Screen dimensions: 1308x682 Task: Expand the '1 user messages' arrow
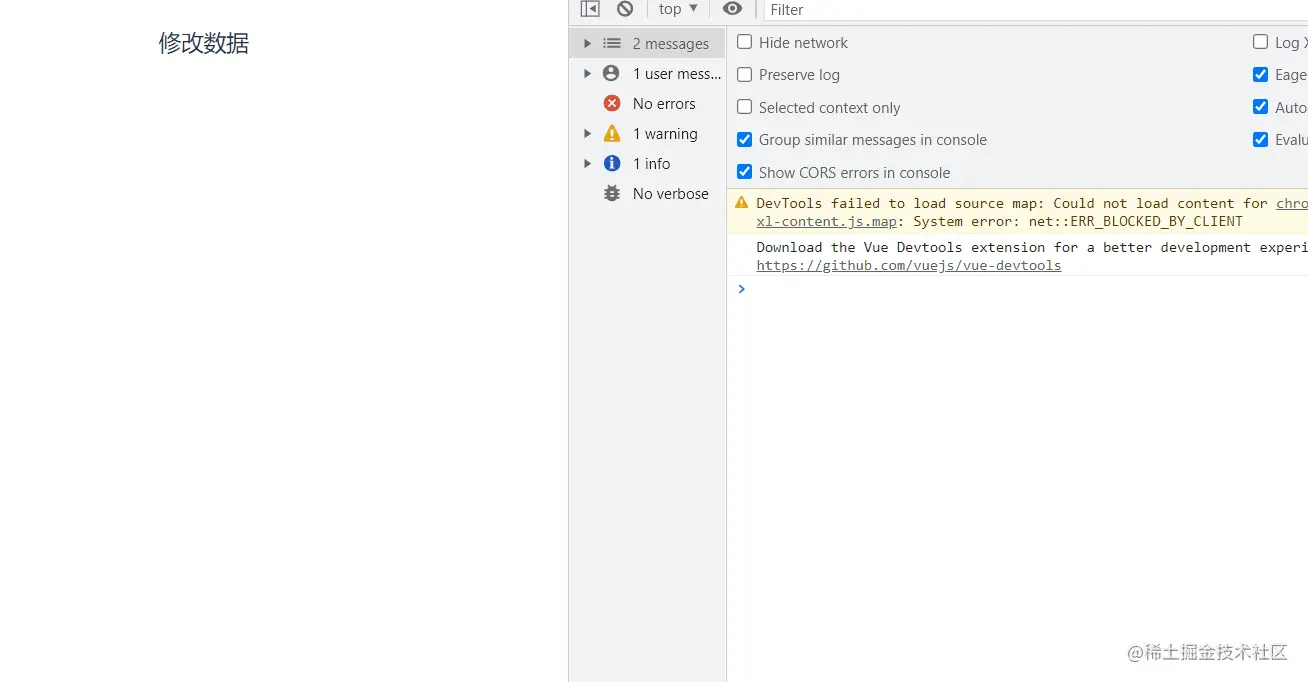587,74
